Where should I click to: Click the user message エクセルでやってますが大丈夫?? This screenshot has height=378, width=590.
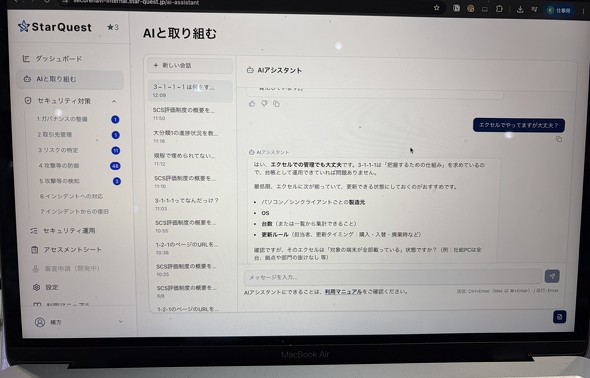point(519,125)
